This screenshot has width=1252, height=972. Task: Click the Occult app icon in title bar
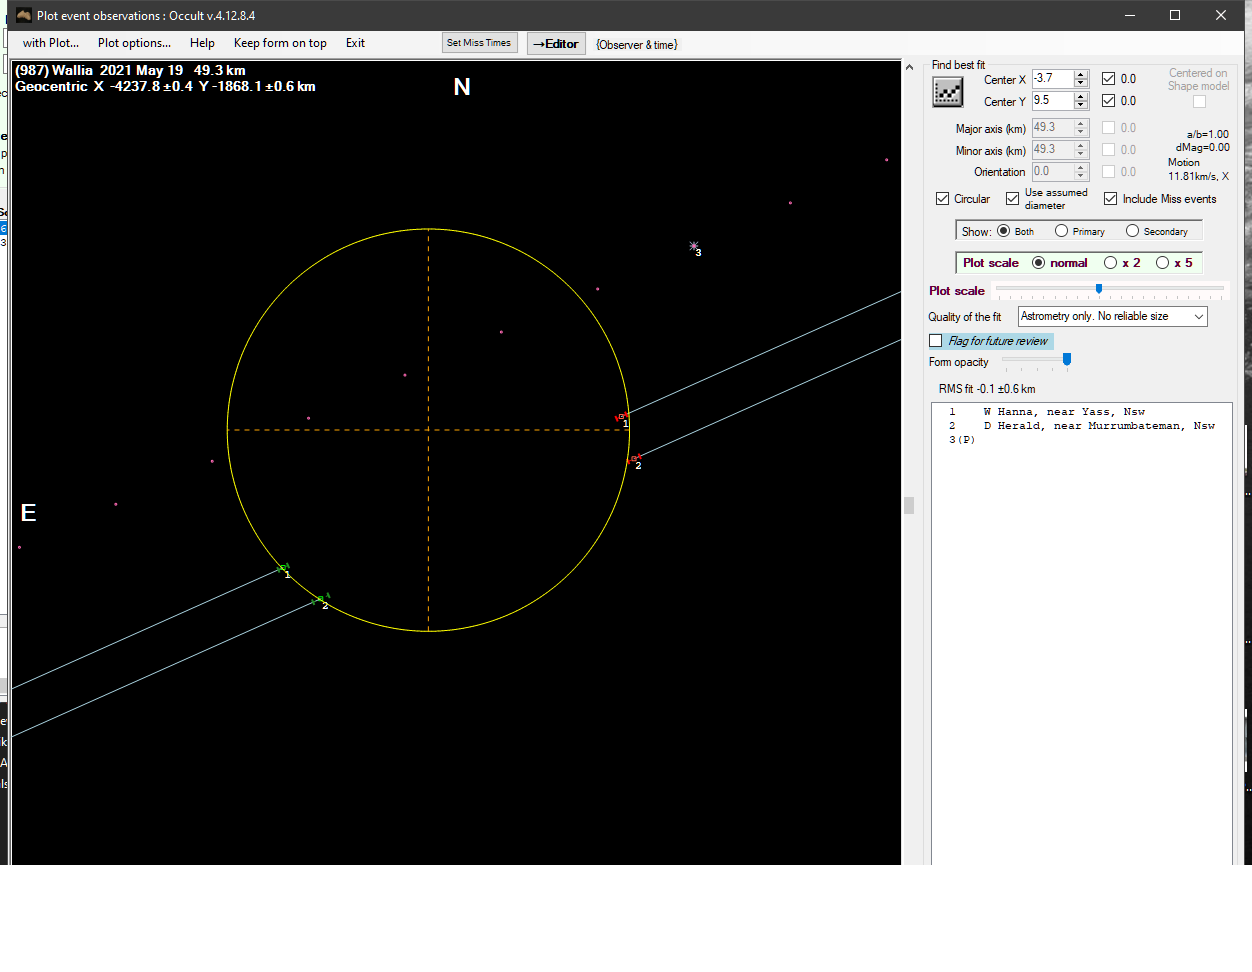[24, 15]
